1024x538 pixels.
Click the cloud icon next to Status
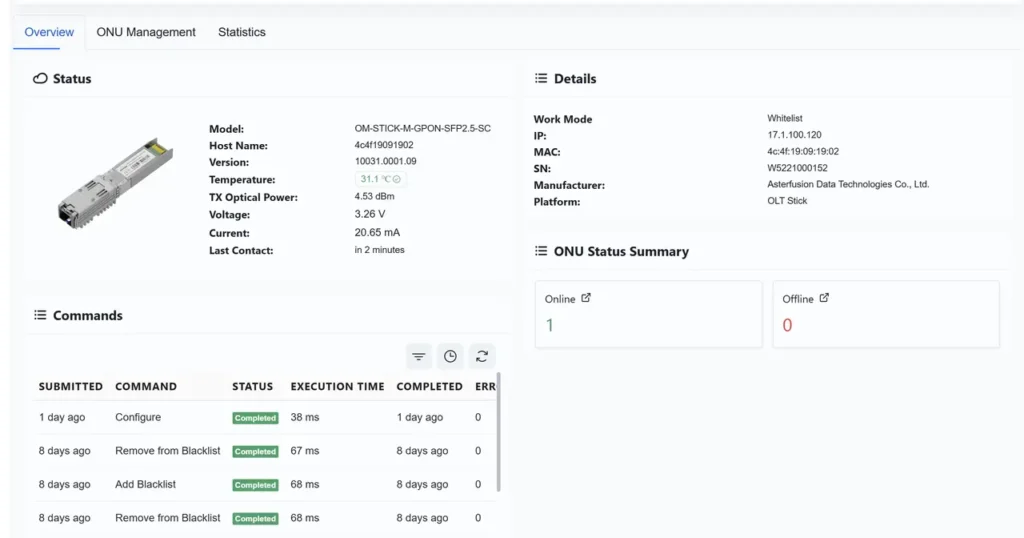click(x=40, y=78)
